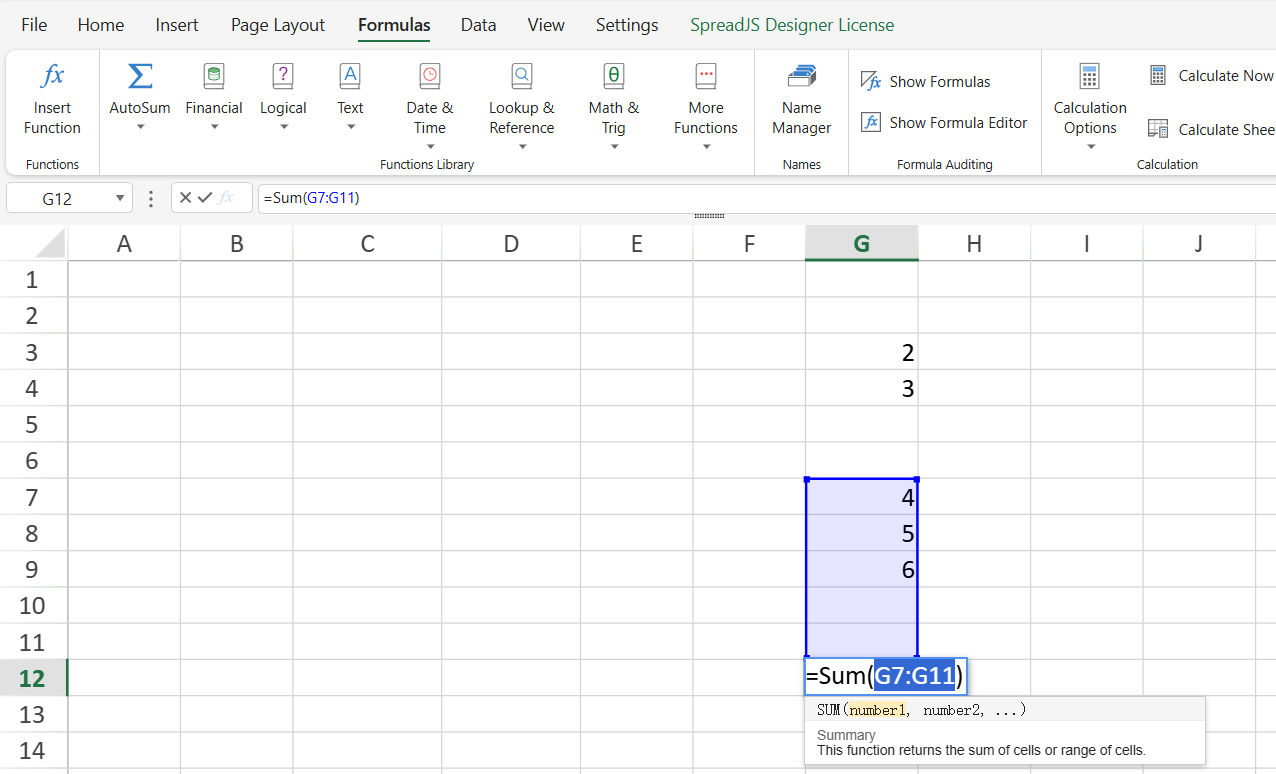The image size is (1276, 774).
Task: Expand the AutoSum dropdown arrow
Action: pos(140,127)
